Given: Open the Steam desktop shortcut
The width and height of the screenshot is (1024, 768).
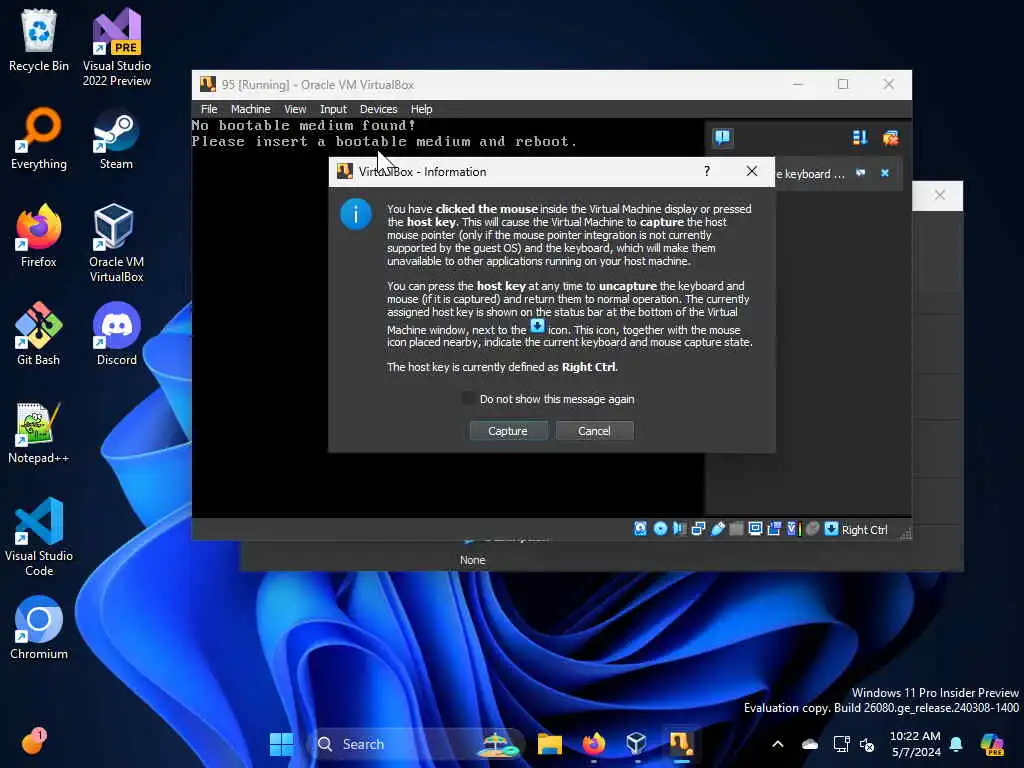Looking at the screenshot, I should tap(116, 138).
